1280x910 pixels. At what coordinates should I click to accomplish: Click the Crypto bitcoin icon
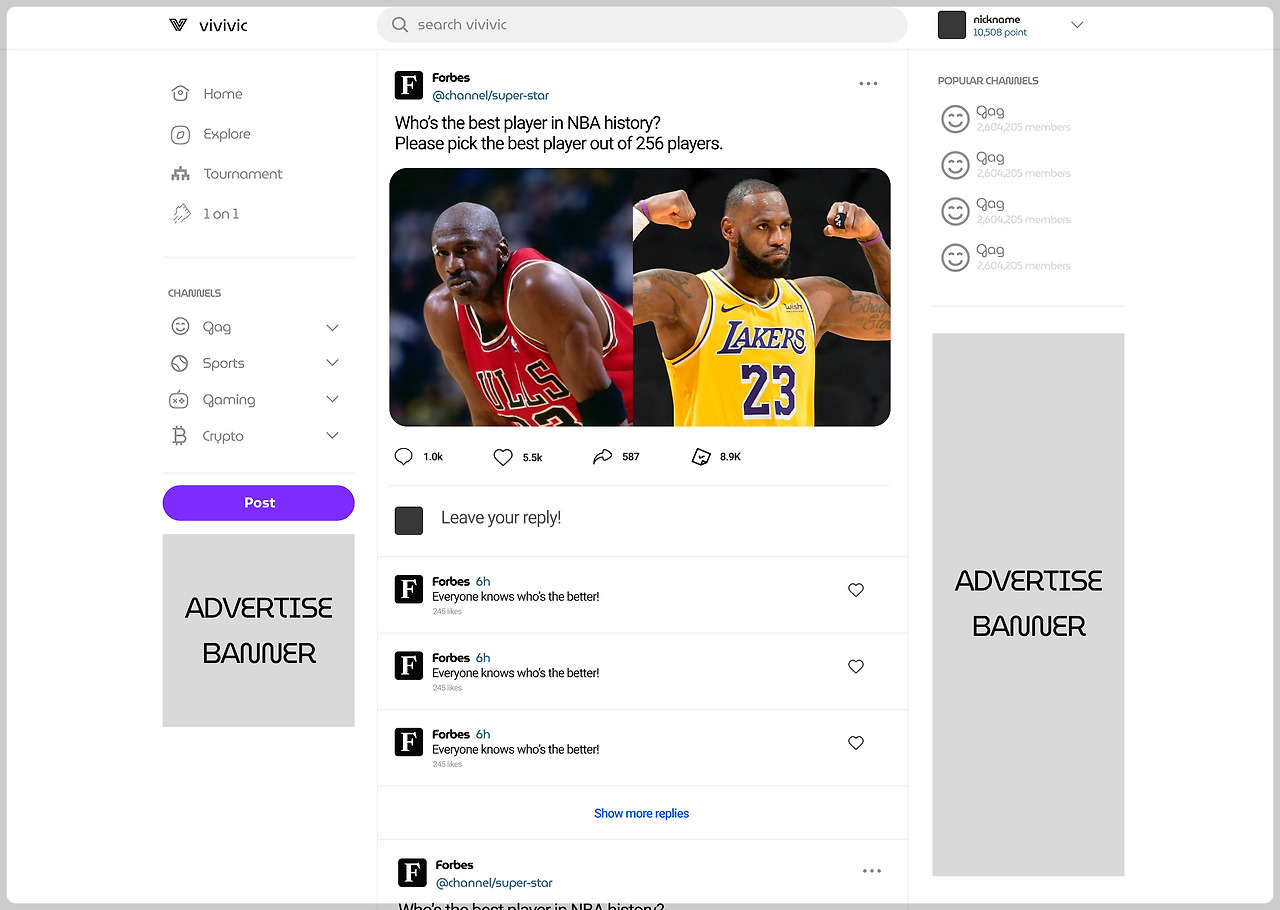pyautogui.click(x=180, y=436)
